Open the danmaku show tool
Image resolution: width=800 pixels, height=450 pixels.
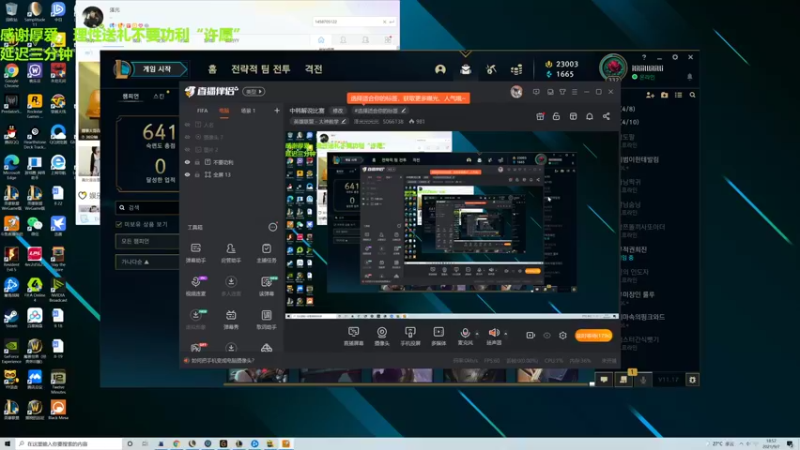(x=231, y=319)
